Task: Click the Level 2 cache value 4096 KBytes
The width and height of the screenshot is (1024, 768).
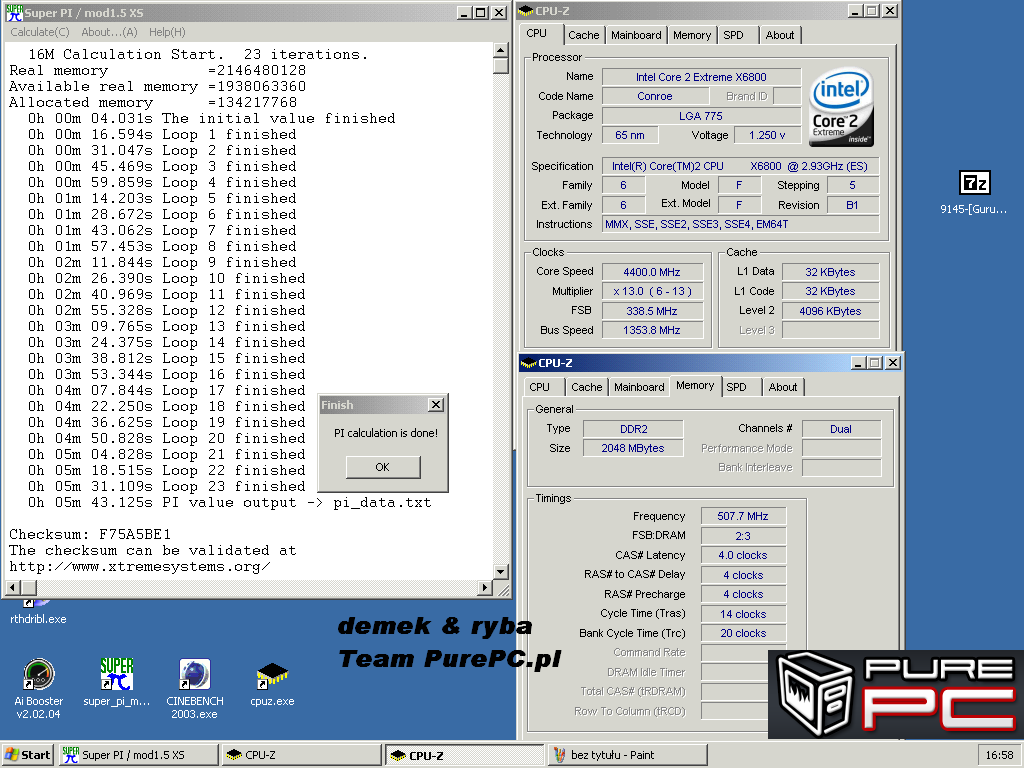Action: coord(830,311)
